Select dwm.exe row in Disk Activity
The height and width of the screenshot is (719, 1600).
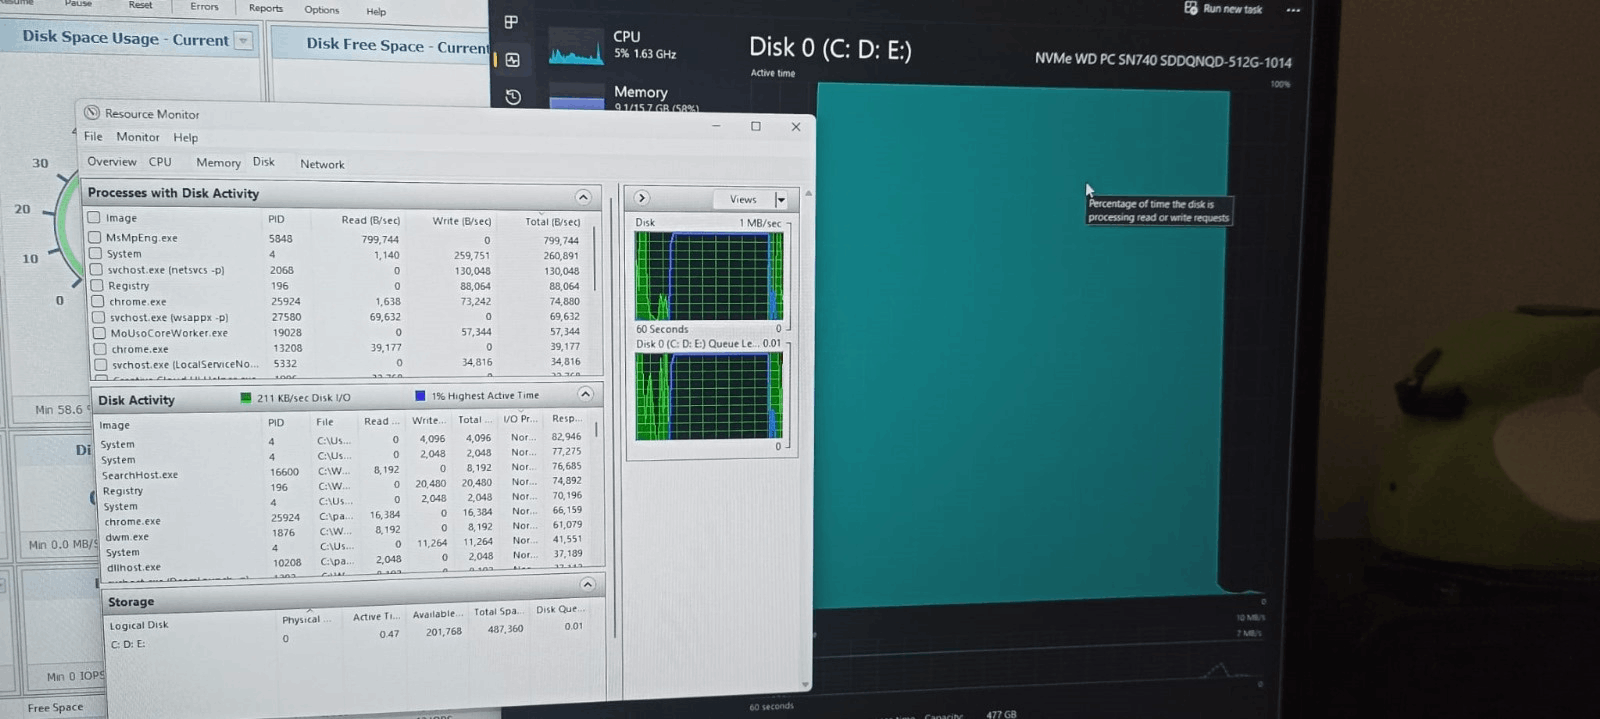342,534
